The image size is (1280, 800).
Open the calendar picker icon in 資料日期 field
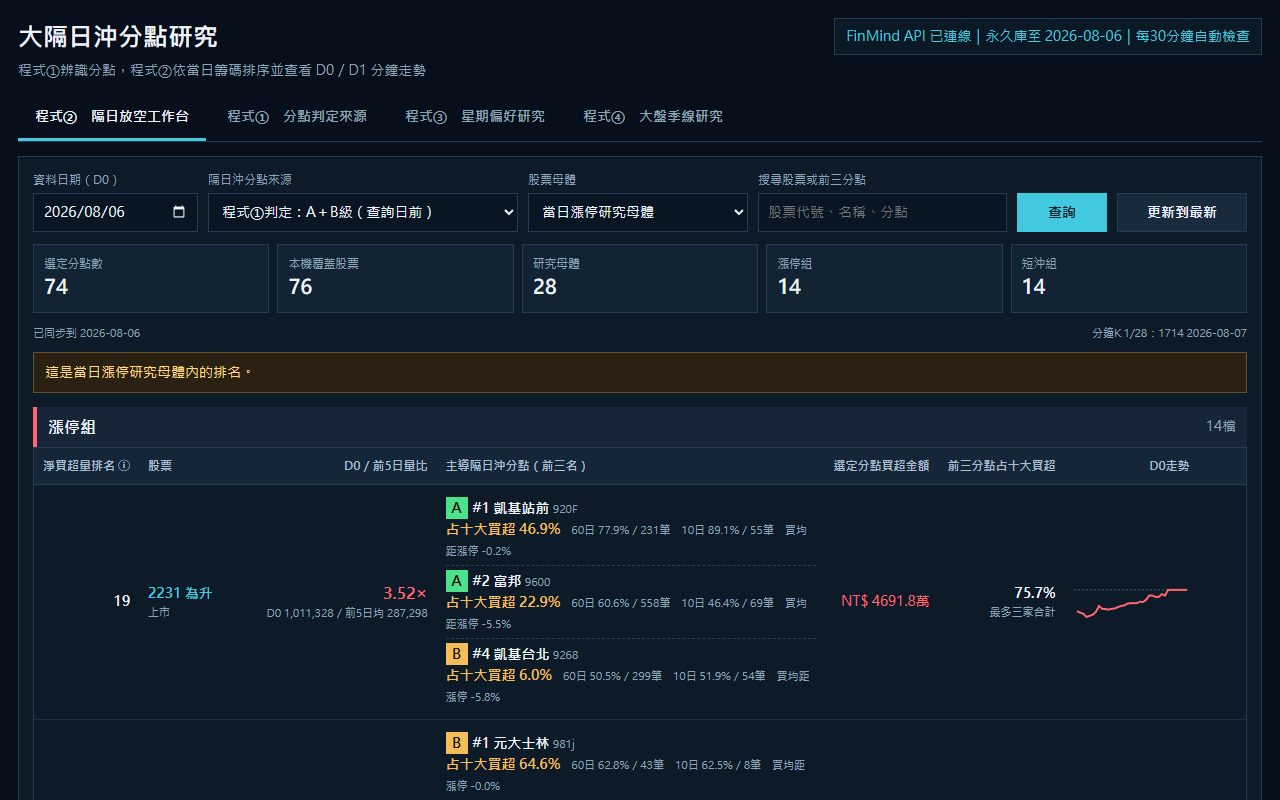click(179, 212)
